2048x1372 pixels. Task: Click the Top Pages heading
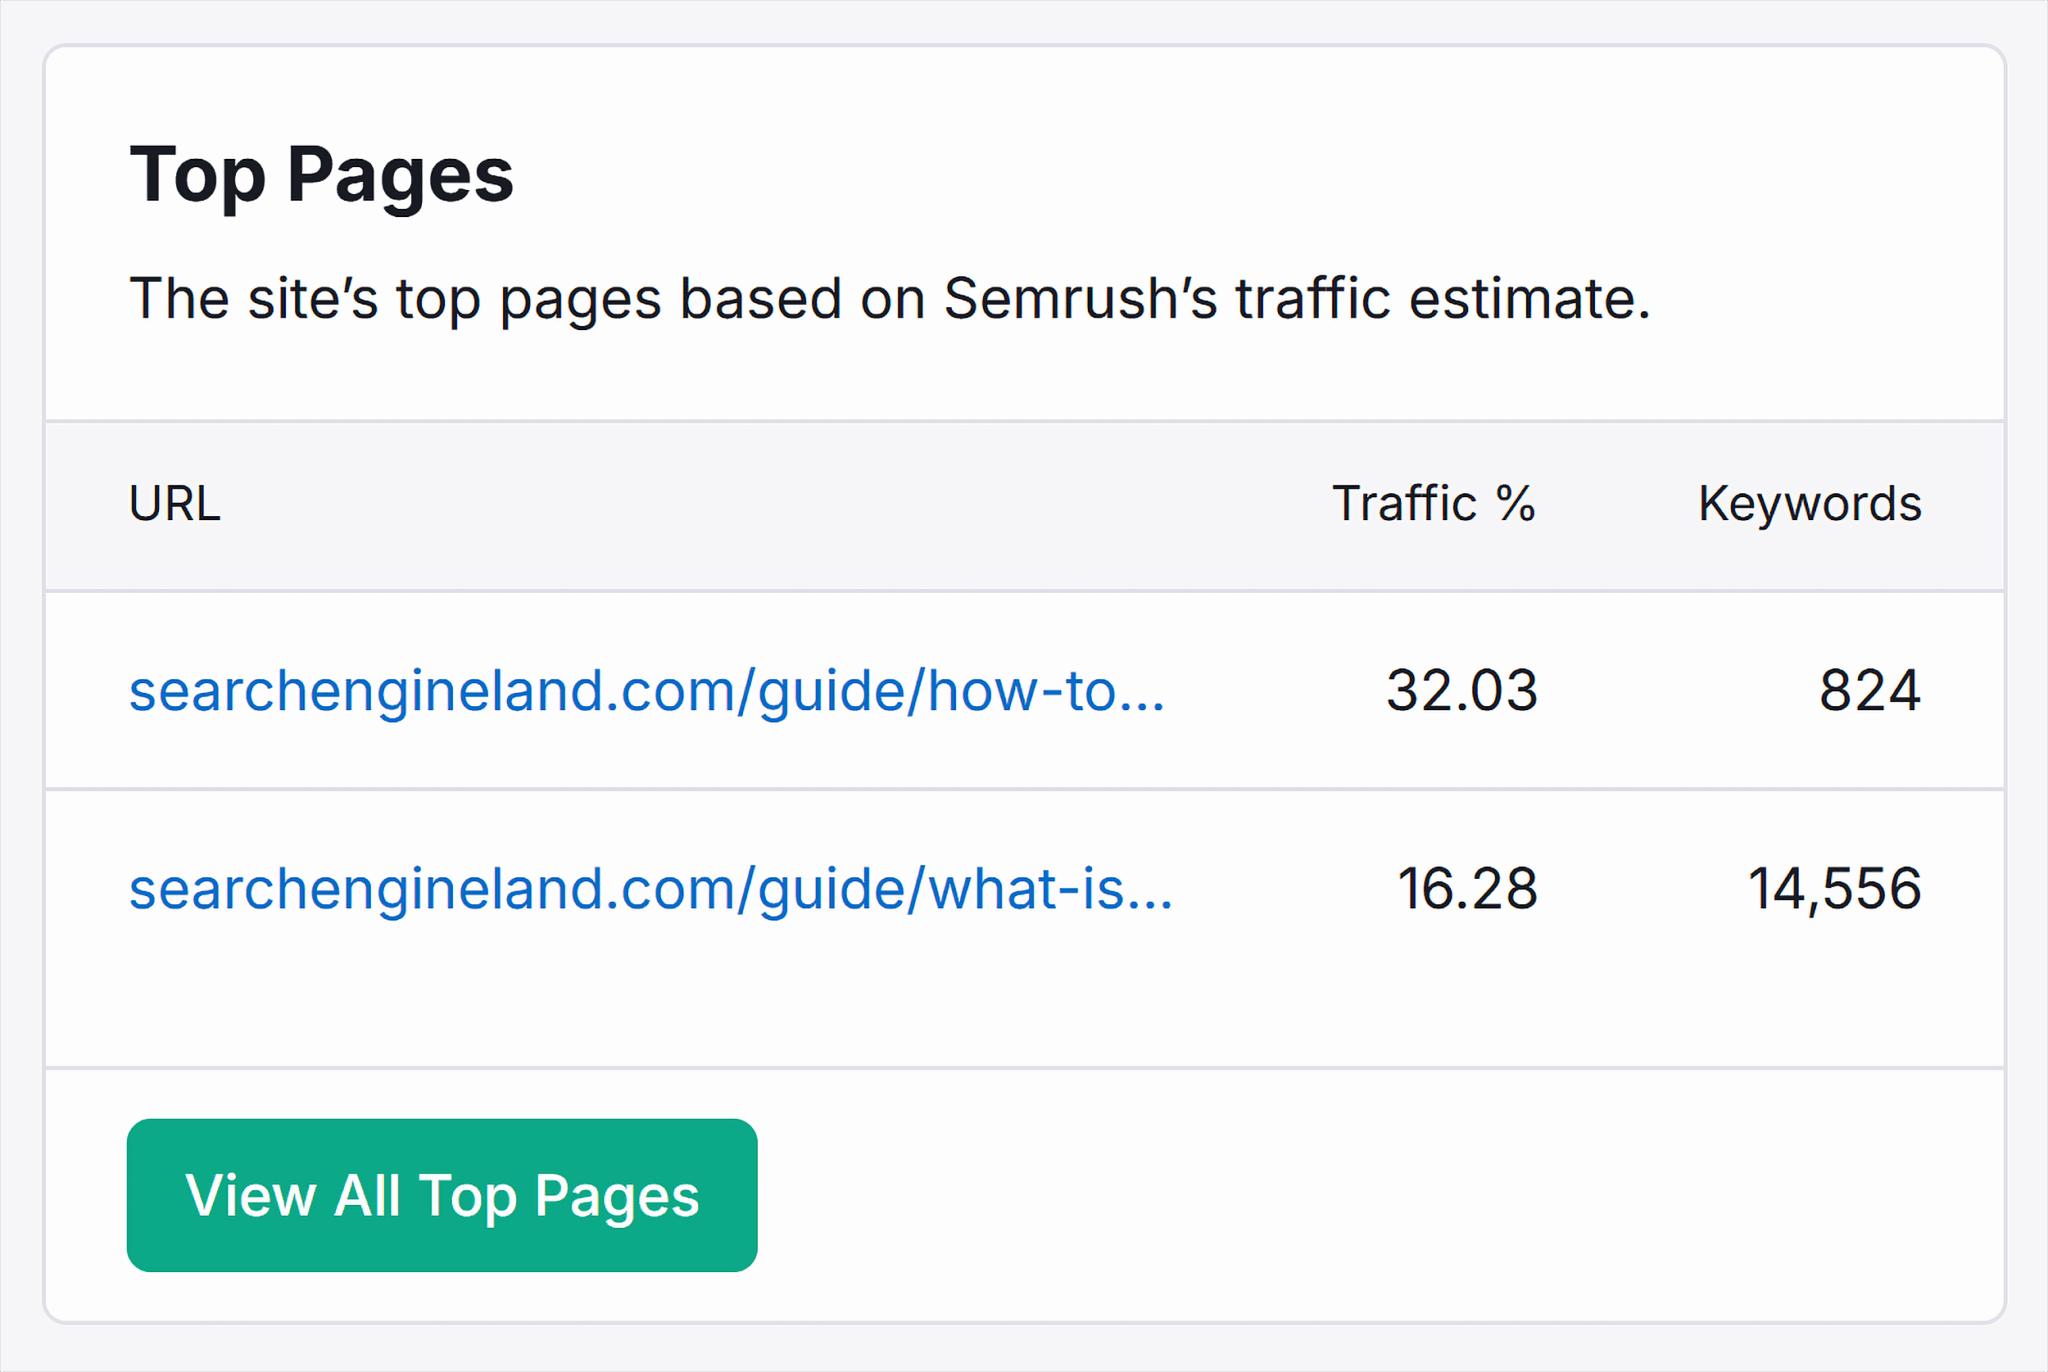(321, 175)
